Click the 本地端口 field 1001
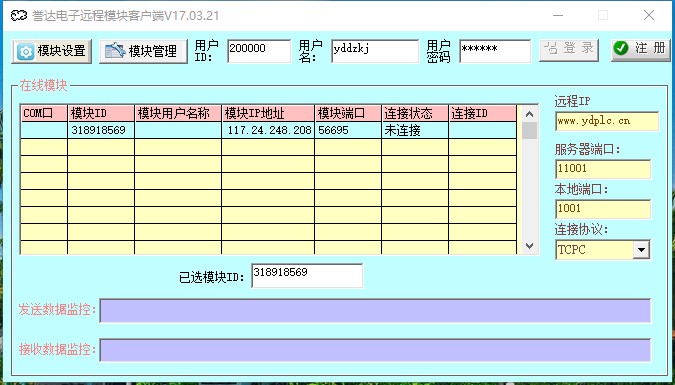This screenshot has width=675, height=385. click(603, 209)
